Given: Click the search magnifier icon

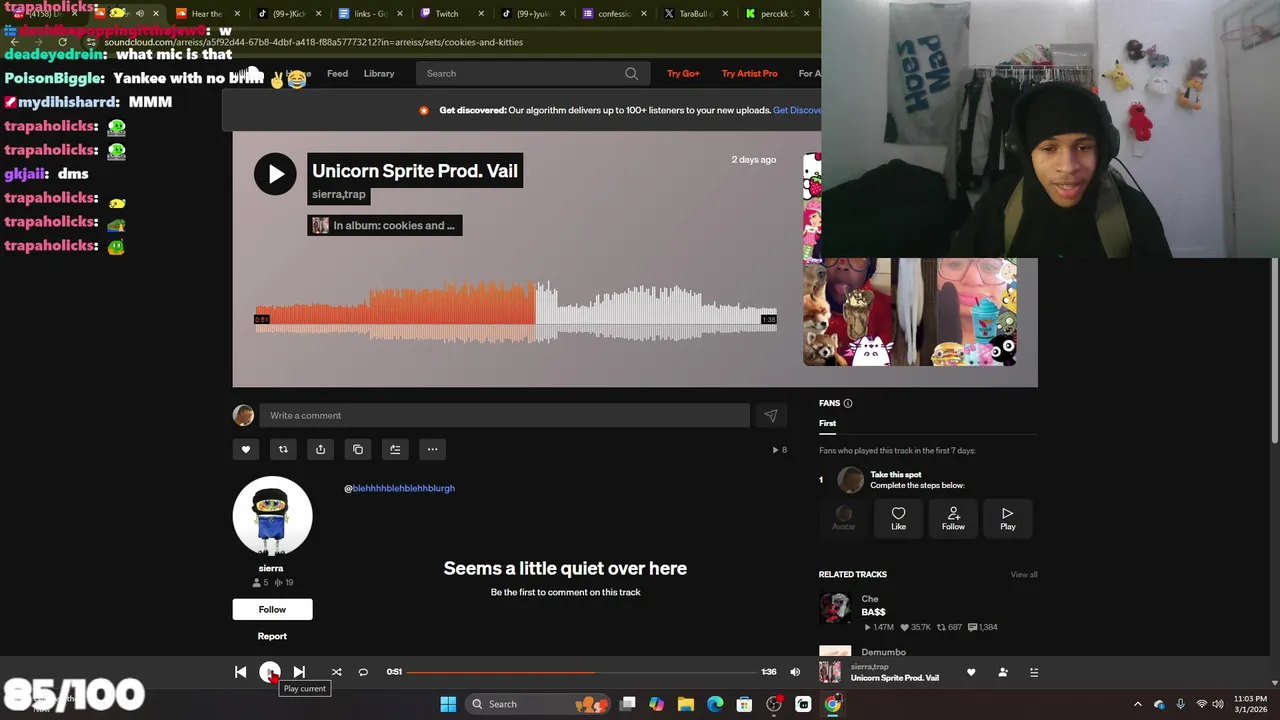Looking at the screenshot, I should [631, 73].
